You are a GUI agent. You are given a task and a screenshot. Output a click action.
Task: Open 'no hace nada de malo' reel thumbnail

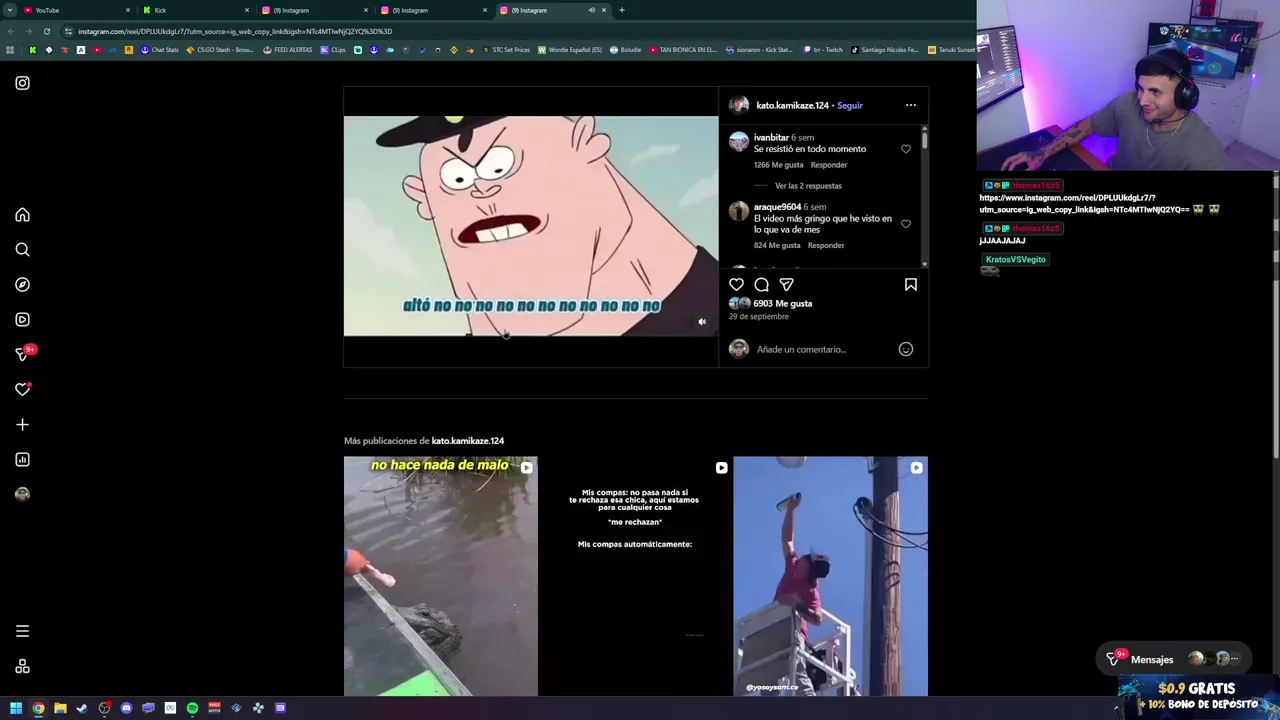[x=441, y=576]
